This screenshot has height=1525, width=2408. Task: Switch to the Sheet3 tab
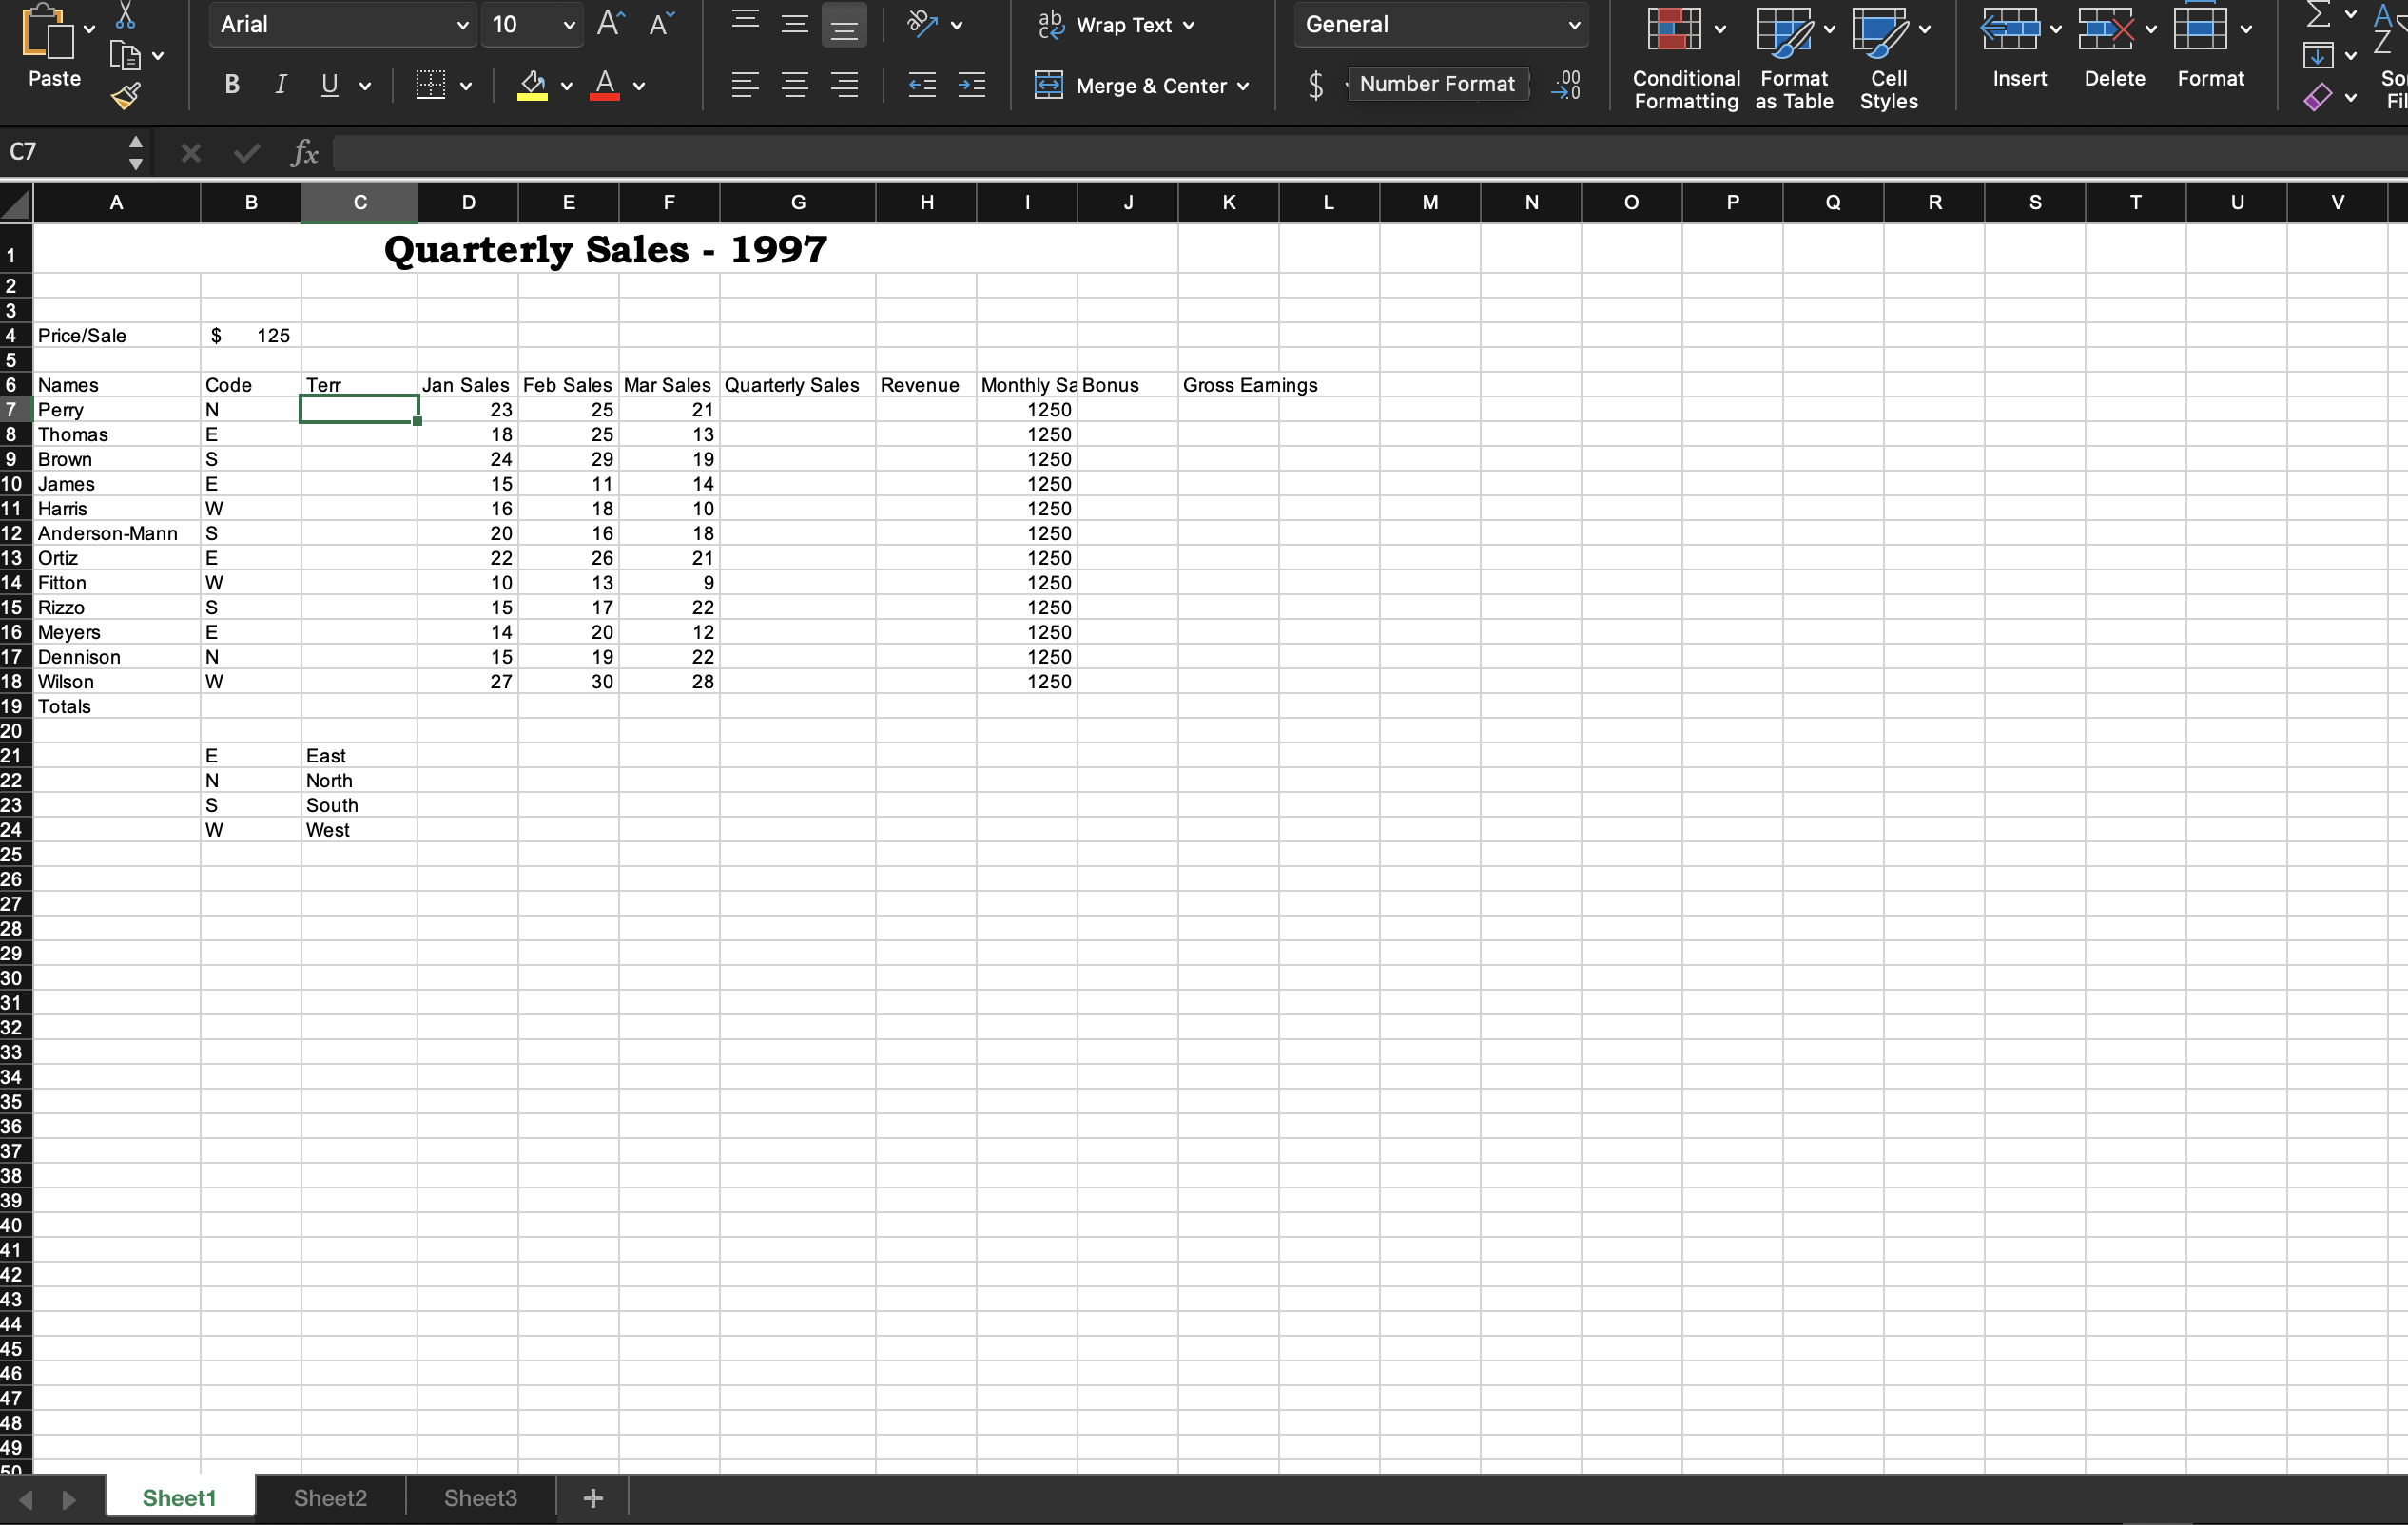tap(480, 1497)
